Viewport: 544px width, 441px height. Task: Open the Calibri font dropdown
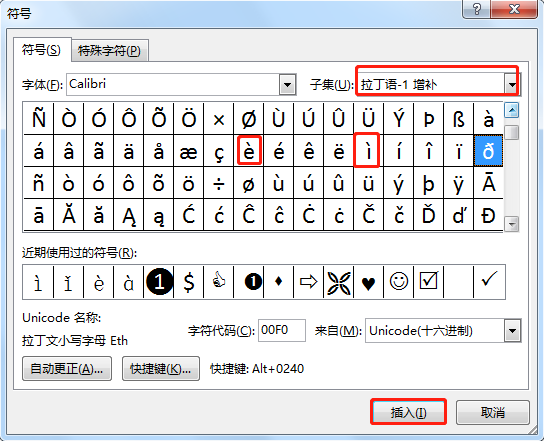(288, 84)
